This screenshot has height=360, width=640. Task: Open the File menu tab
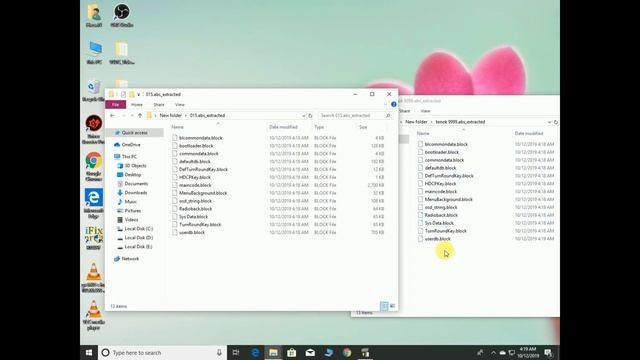click(116, 105)
